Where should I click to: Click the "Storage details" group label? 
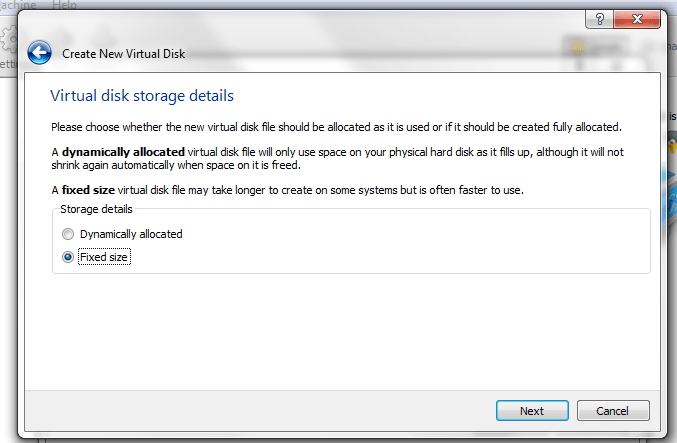[x=96, y=209]
